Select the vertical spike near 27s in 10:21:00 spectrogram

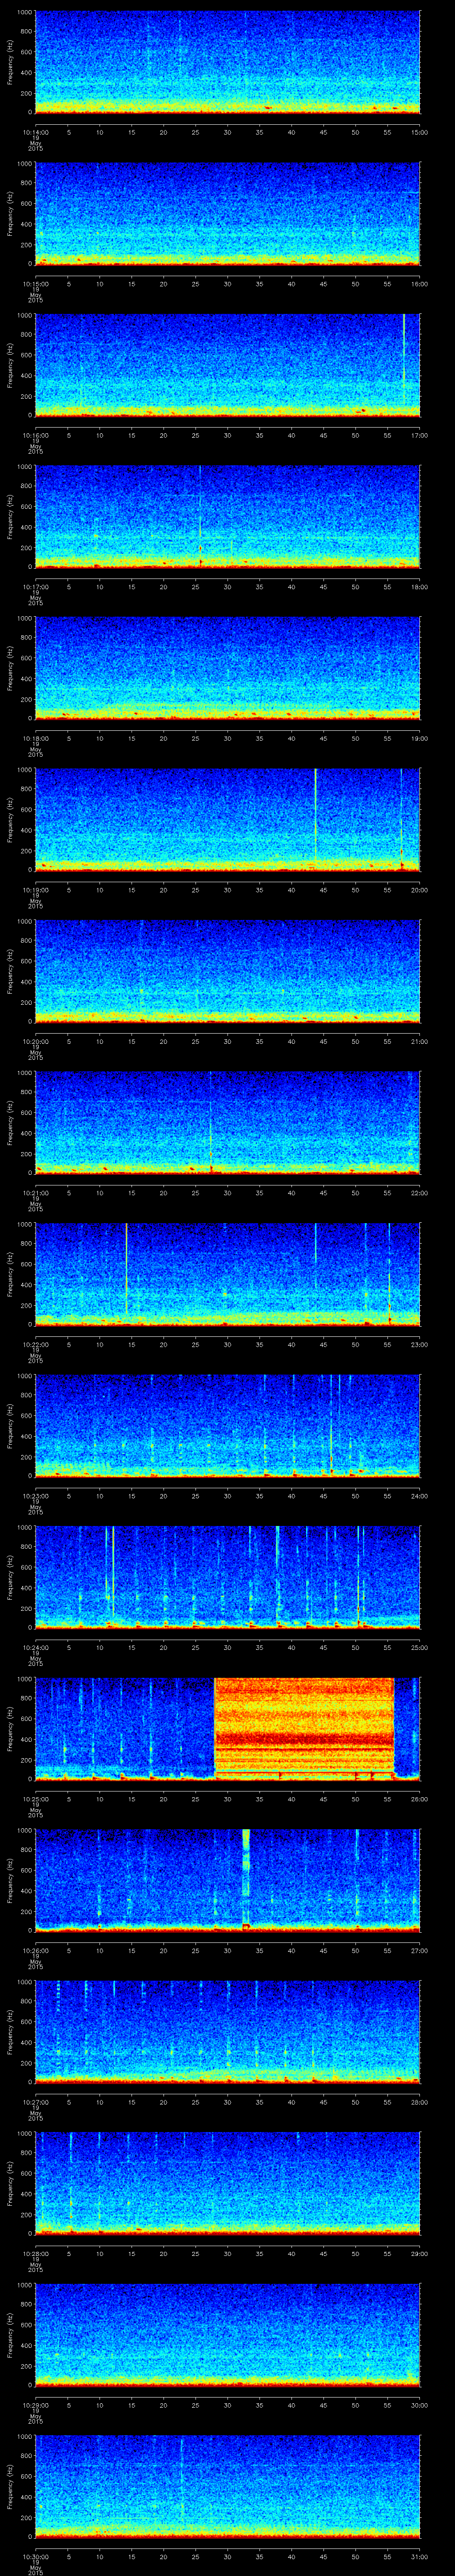click(x=210, y=1122)
